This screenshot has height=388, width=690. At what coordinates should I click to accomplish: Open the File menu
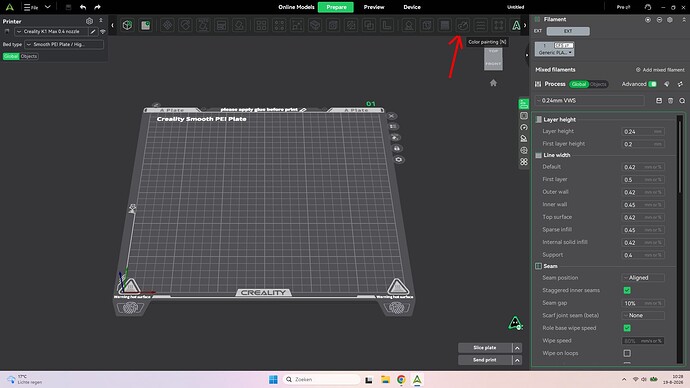click(31, 7)
